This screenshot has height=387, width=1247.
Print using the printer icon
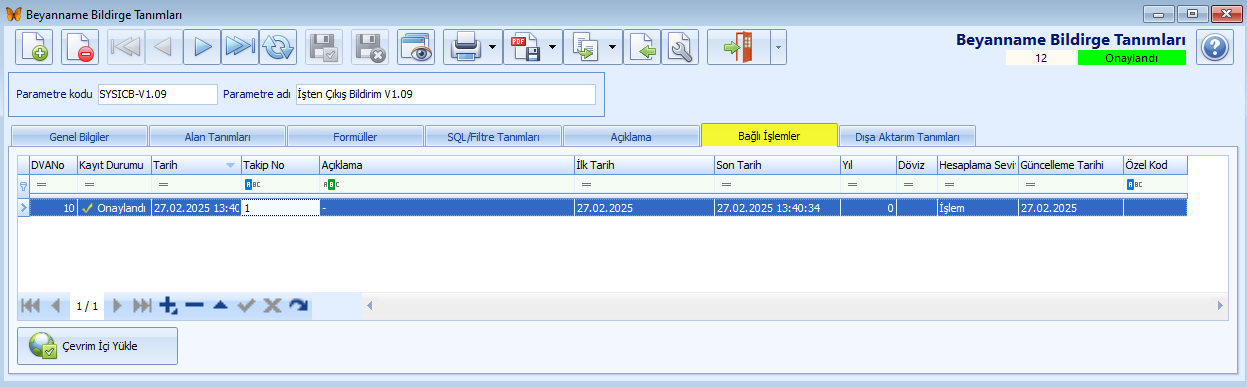click(x=466, y=47)
